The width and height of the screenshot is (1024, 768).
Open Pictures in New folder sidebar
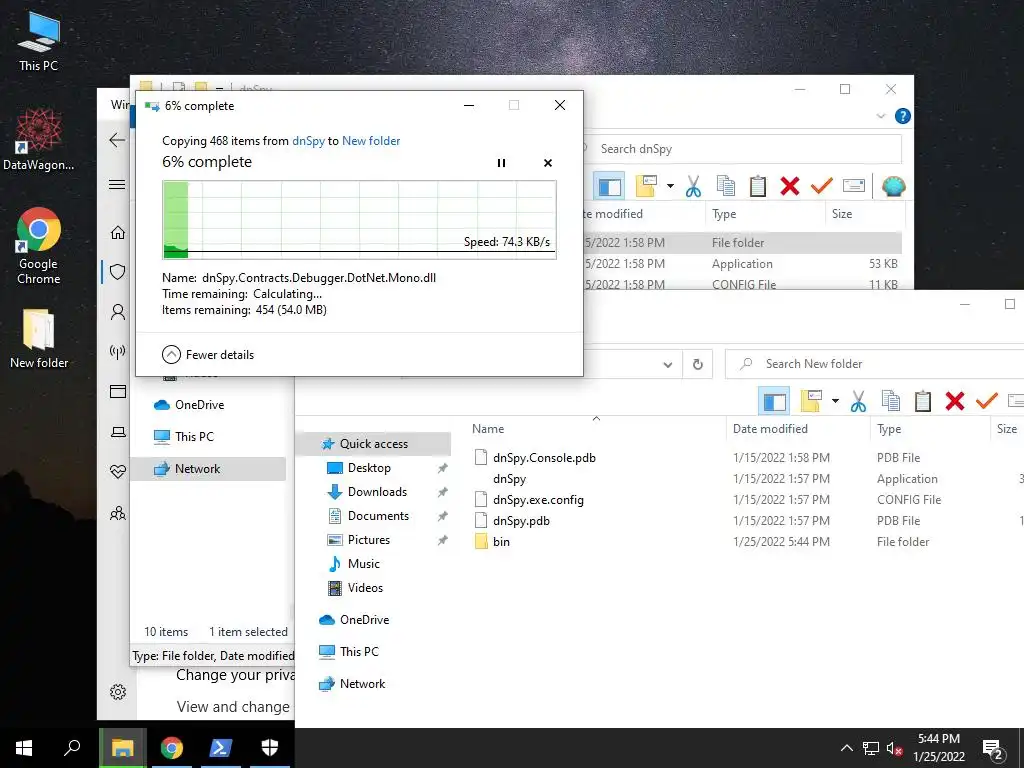pos(368,540)
